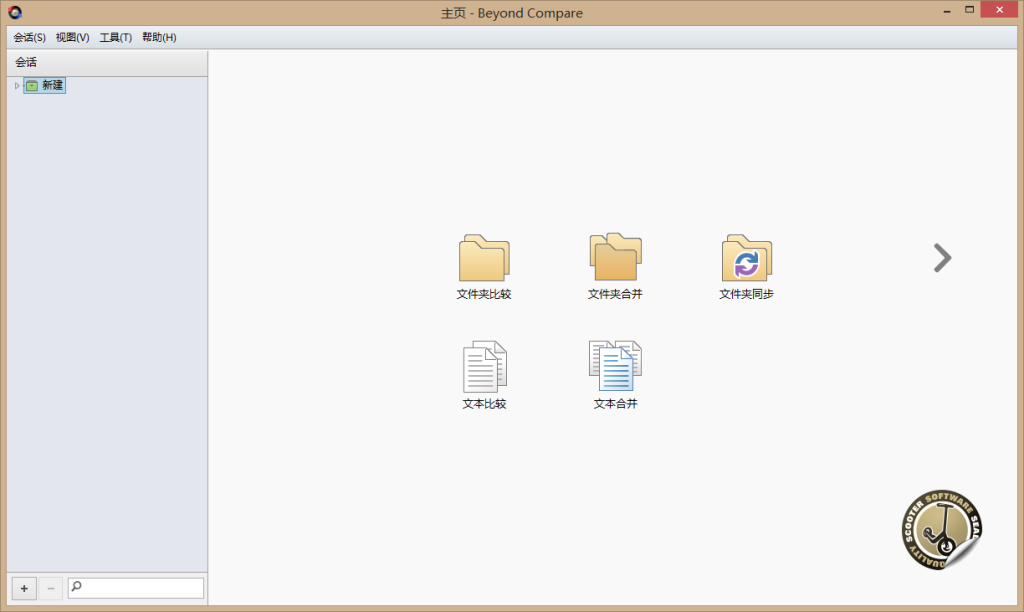Click the Scooter Software seal image
The height and width of the screenshot is (612, 1024).
pyautogui.click(x=941, y=528)
